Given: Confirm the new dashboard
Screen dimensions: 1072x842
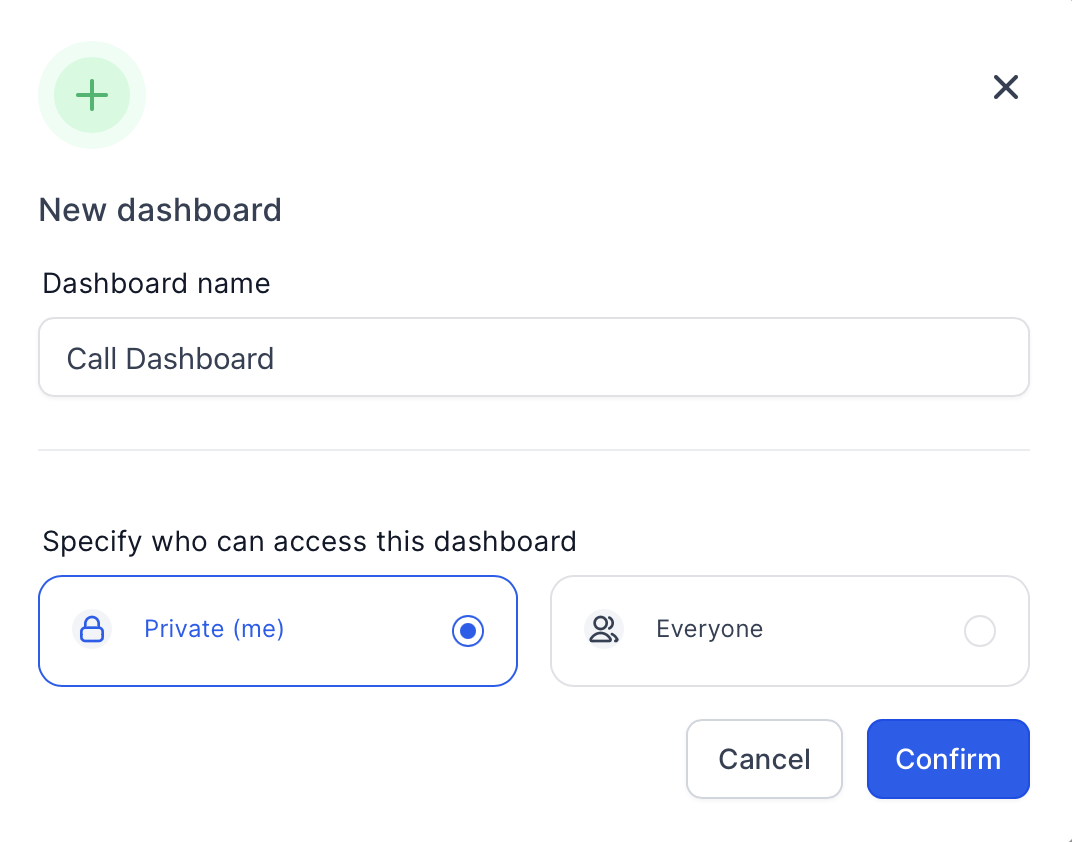Looking at the screenshot, I should click(x=948, y=759).
